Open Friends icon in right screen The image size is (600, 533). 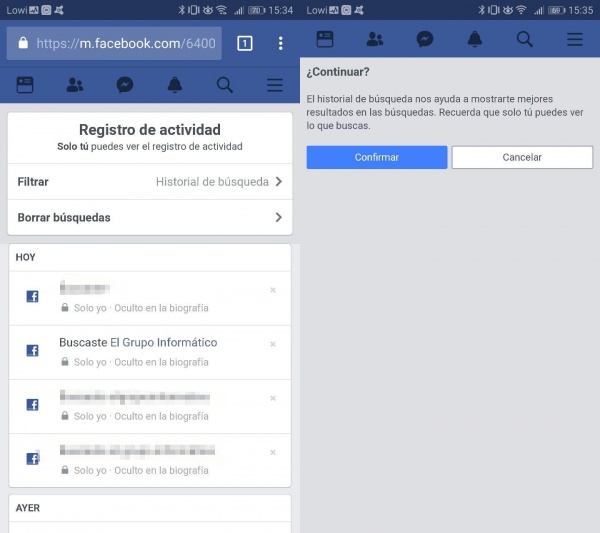tap(375, 39)
